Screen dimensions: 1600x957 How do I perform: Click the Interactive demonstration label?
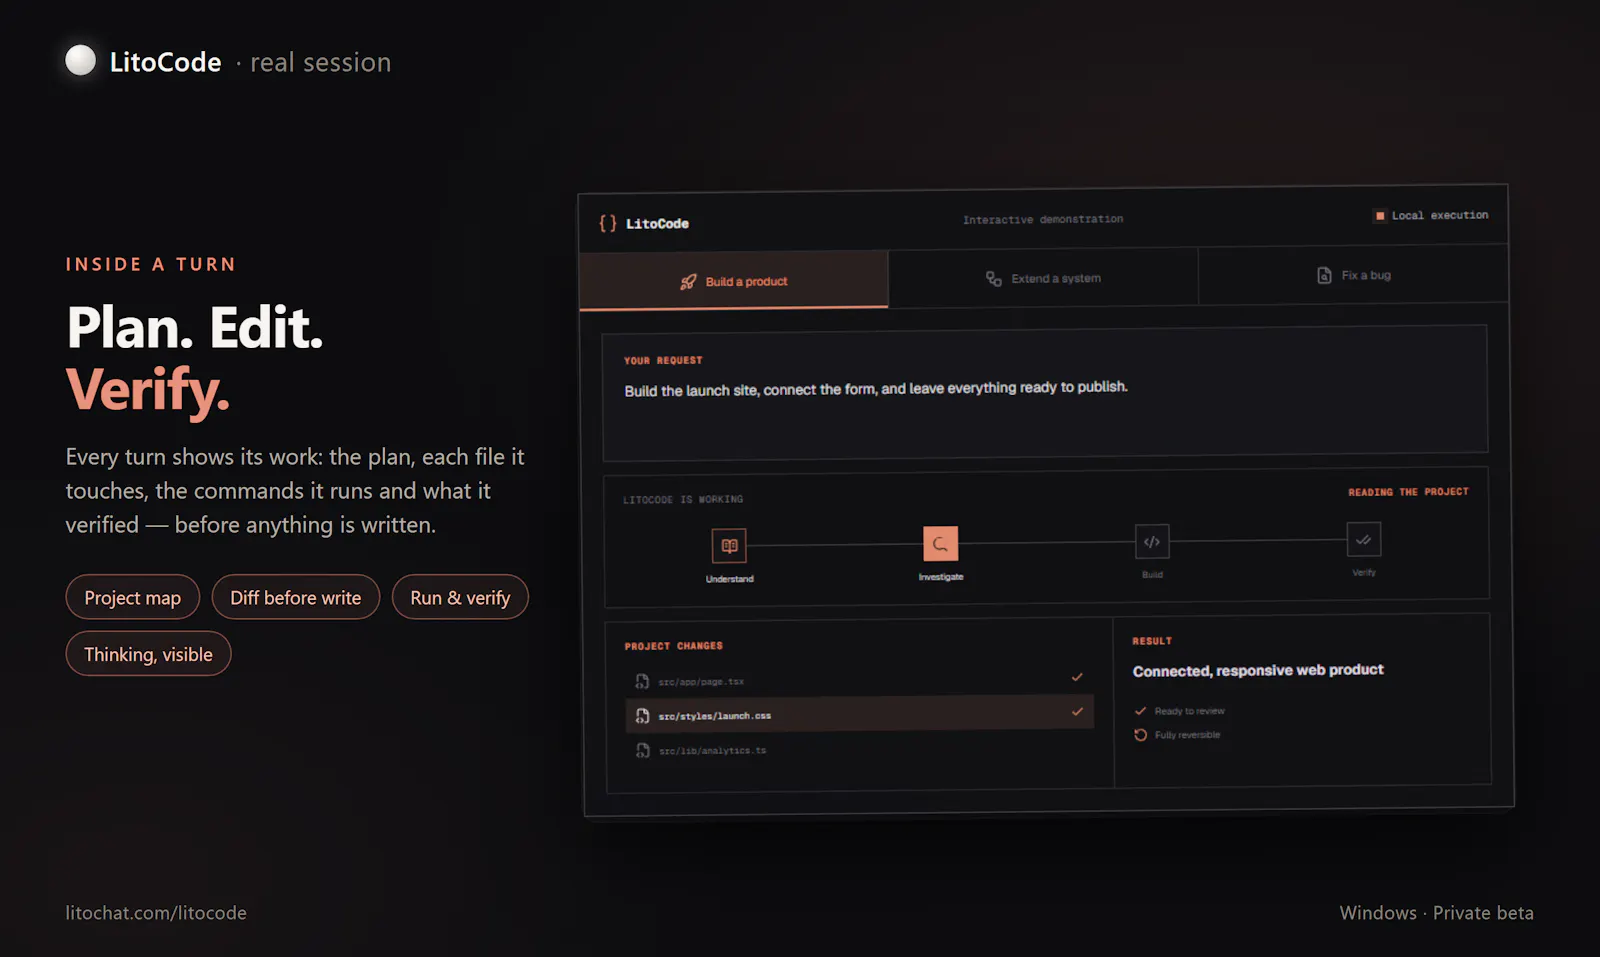click(1043, 219)
